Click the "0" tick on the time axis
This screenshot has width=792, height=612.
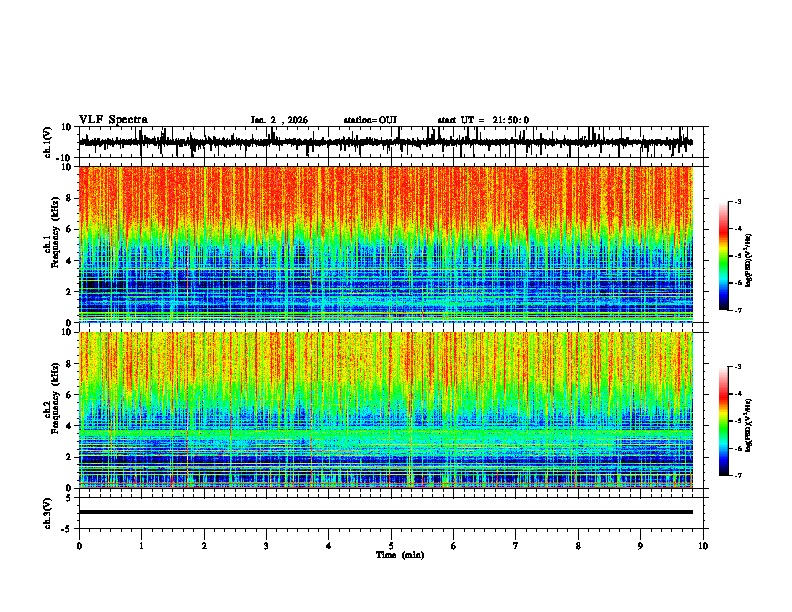tap(79, 546)
